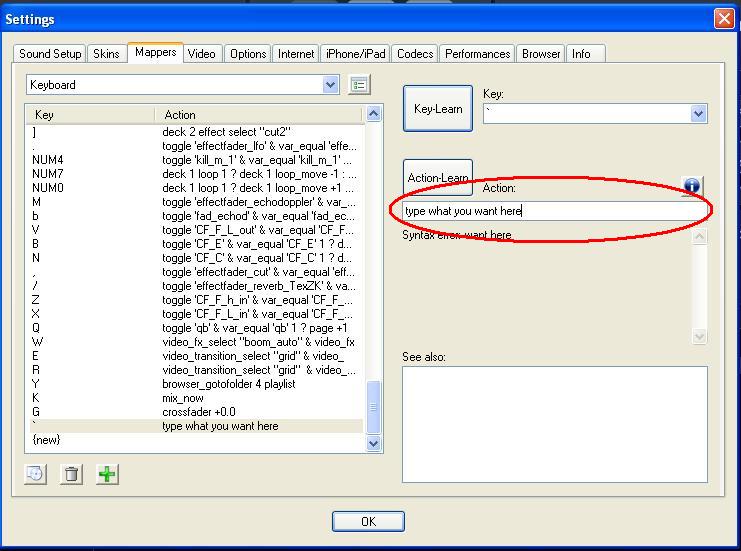Image resolution: width=741 pixels, height=551 pixels.
Task: Click the mapper list view icon next to Keyboard
Action: 359,85
